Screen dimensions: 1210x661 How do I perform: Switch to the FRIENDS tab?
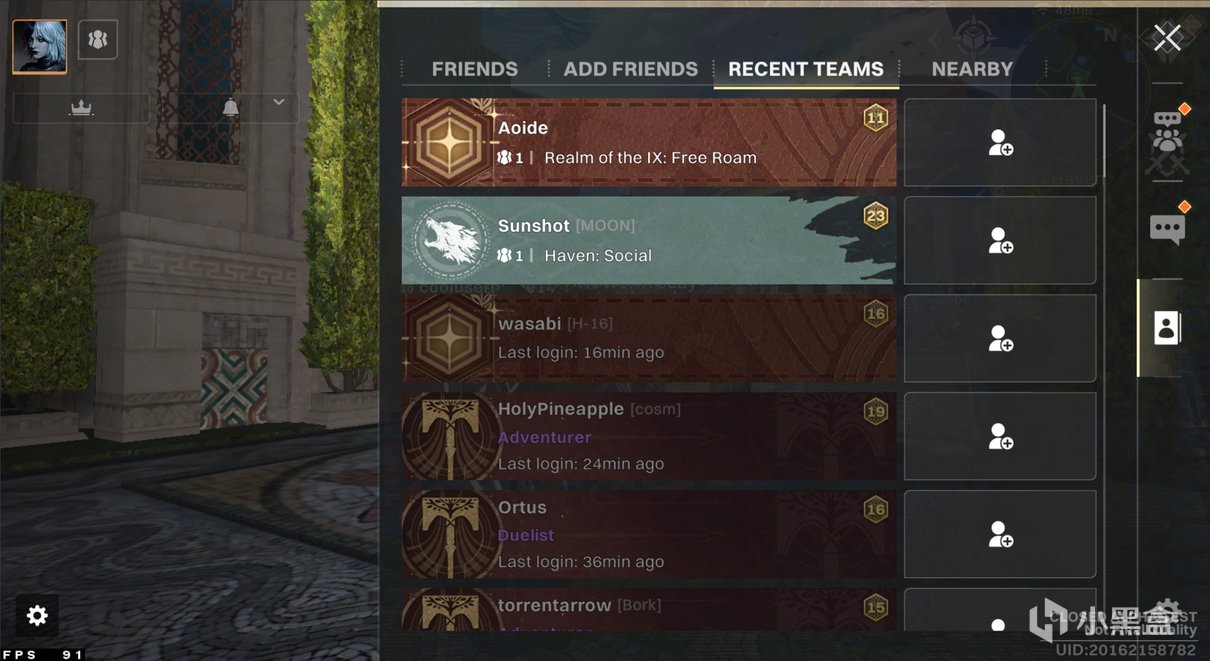475,69
